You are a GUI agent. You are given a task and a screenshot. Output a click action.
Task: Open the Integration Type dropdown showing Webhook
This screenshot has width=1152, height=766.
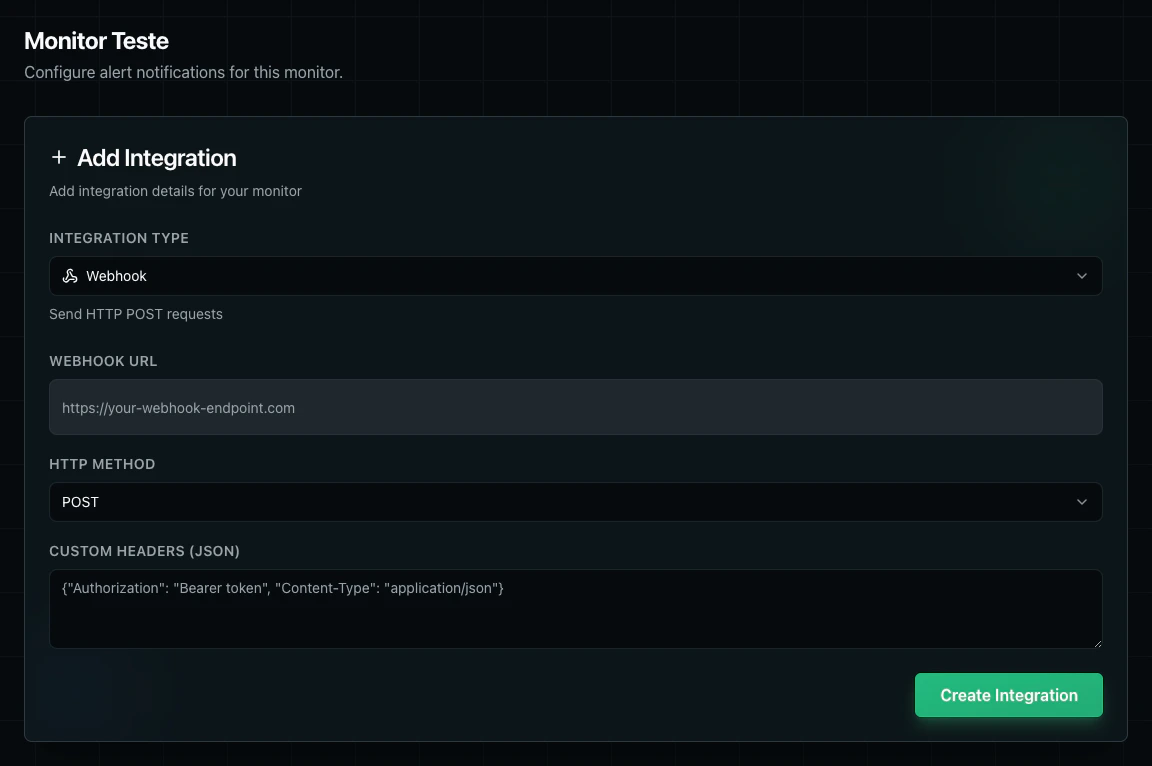pyautogui.click(x=576, y=276)
